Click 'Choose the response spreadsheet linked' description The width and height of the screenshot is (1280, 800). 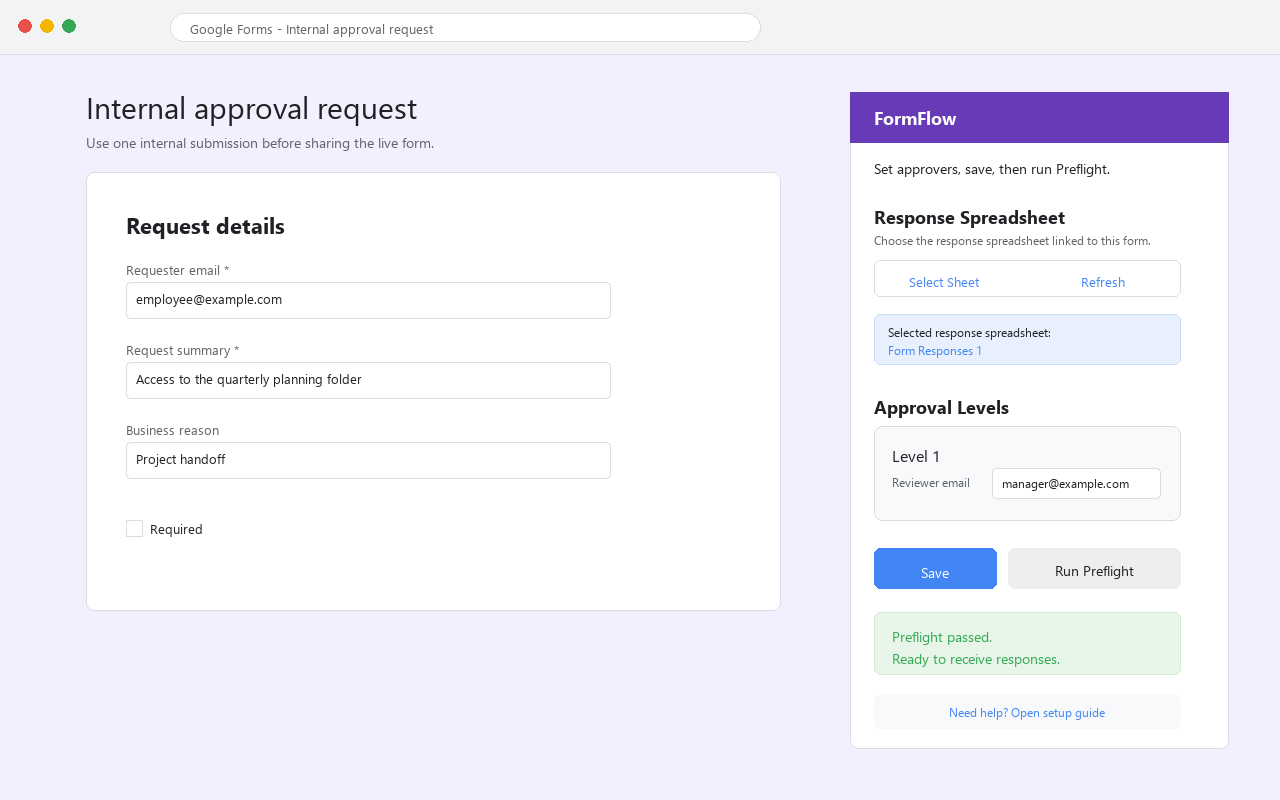click(1012, 241)
